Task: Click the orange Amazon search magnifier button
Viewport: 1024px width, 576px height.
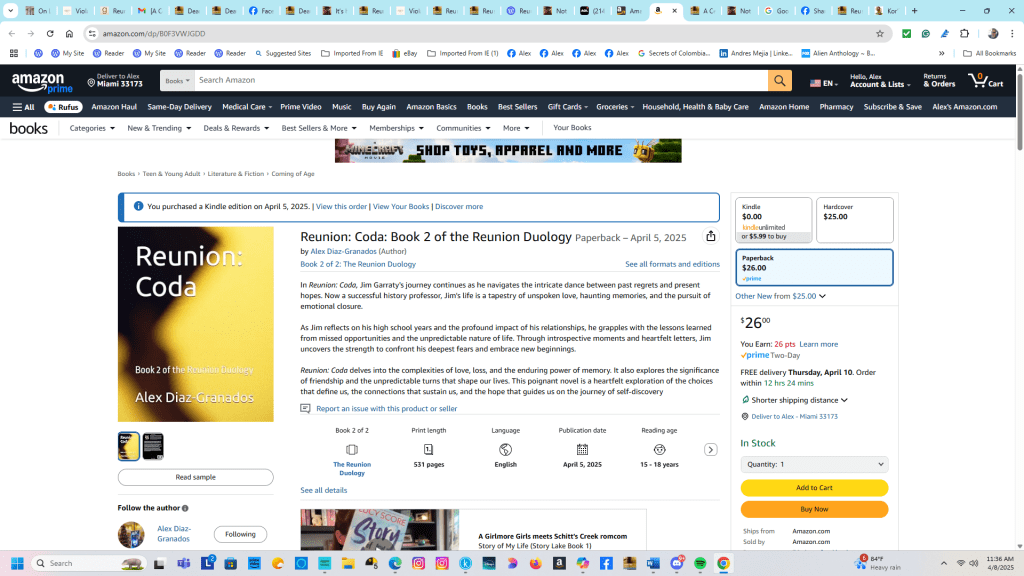Action: [x=780, y=81]
